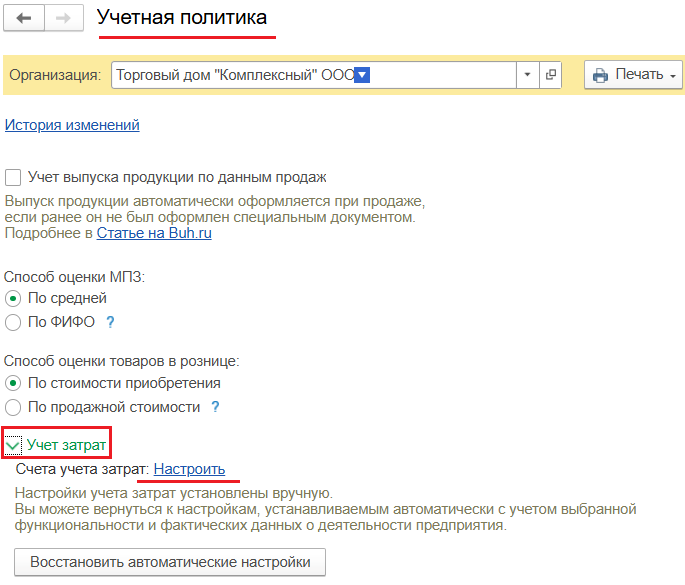The image size is (685, 585).
Task: Open the Статье на Buh.ru link
Action: coord(154,233)
